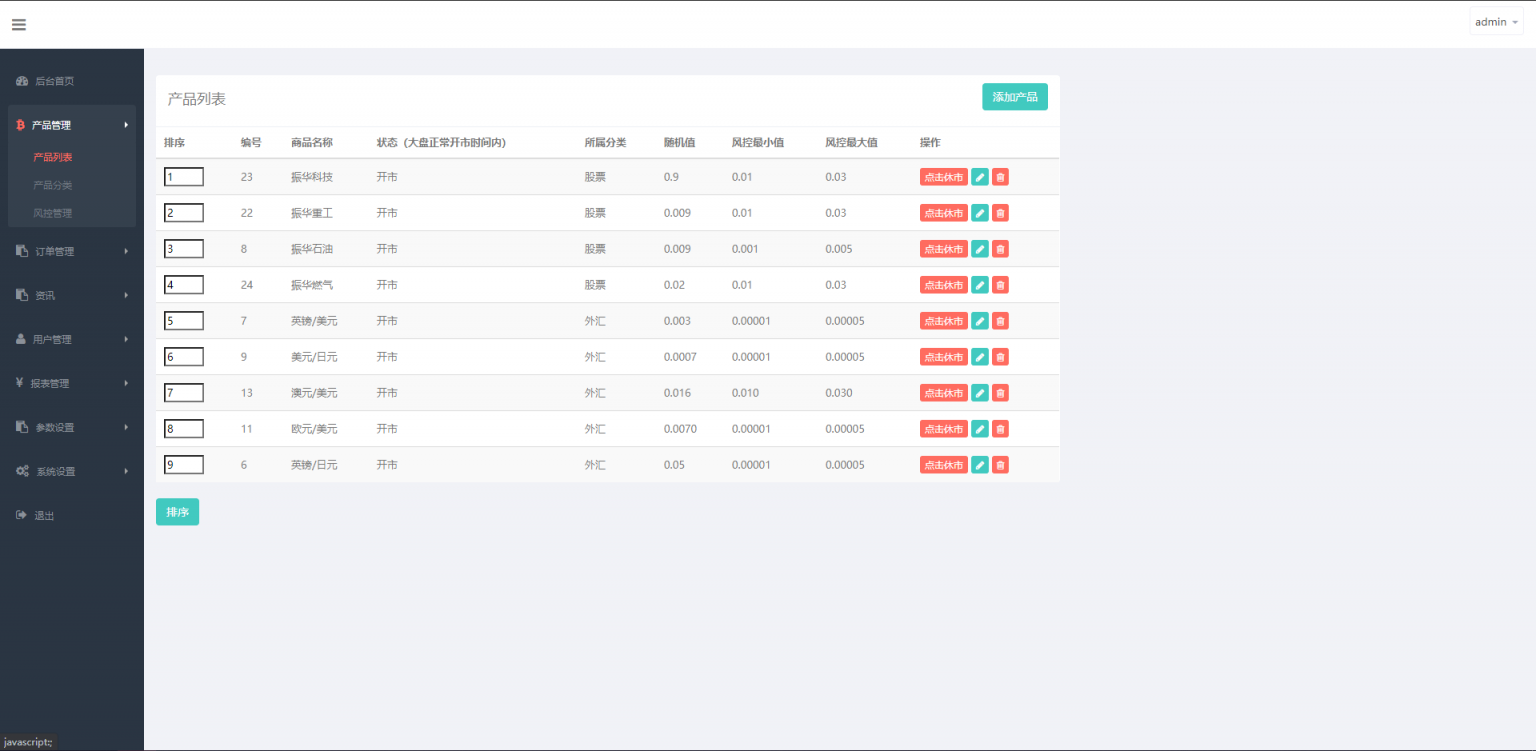
Task: Expand the 用户管理 sidebar section
Action: [x=72, y=339]
